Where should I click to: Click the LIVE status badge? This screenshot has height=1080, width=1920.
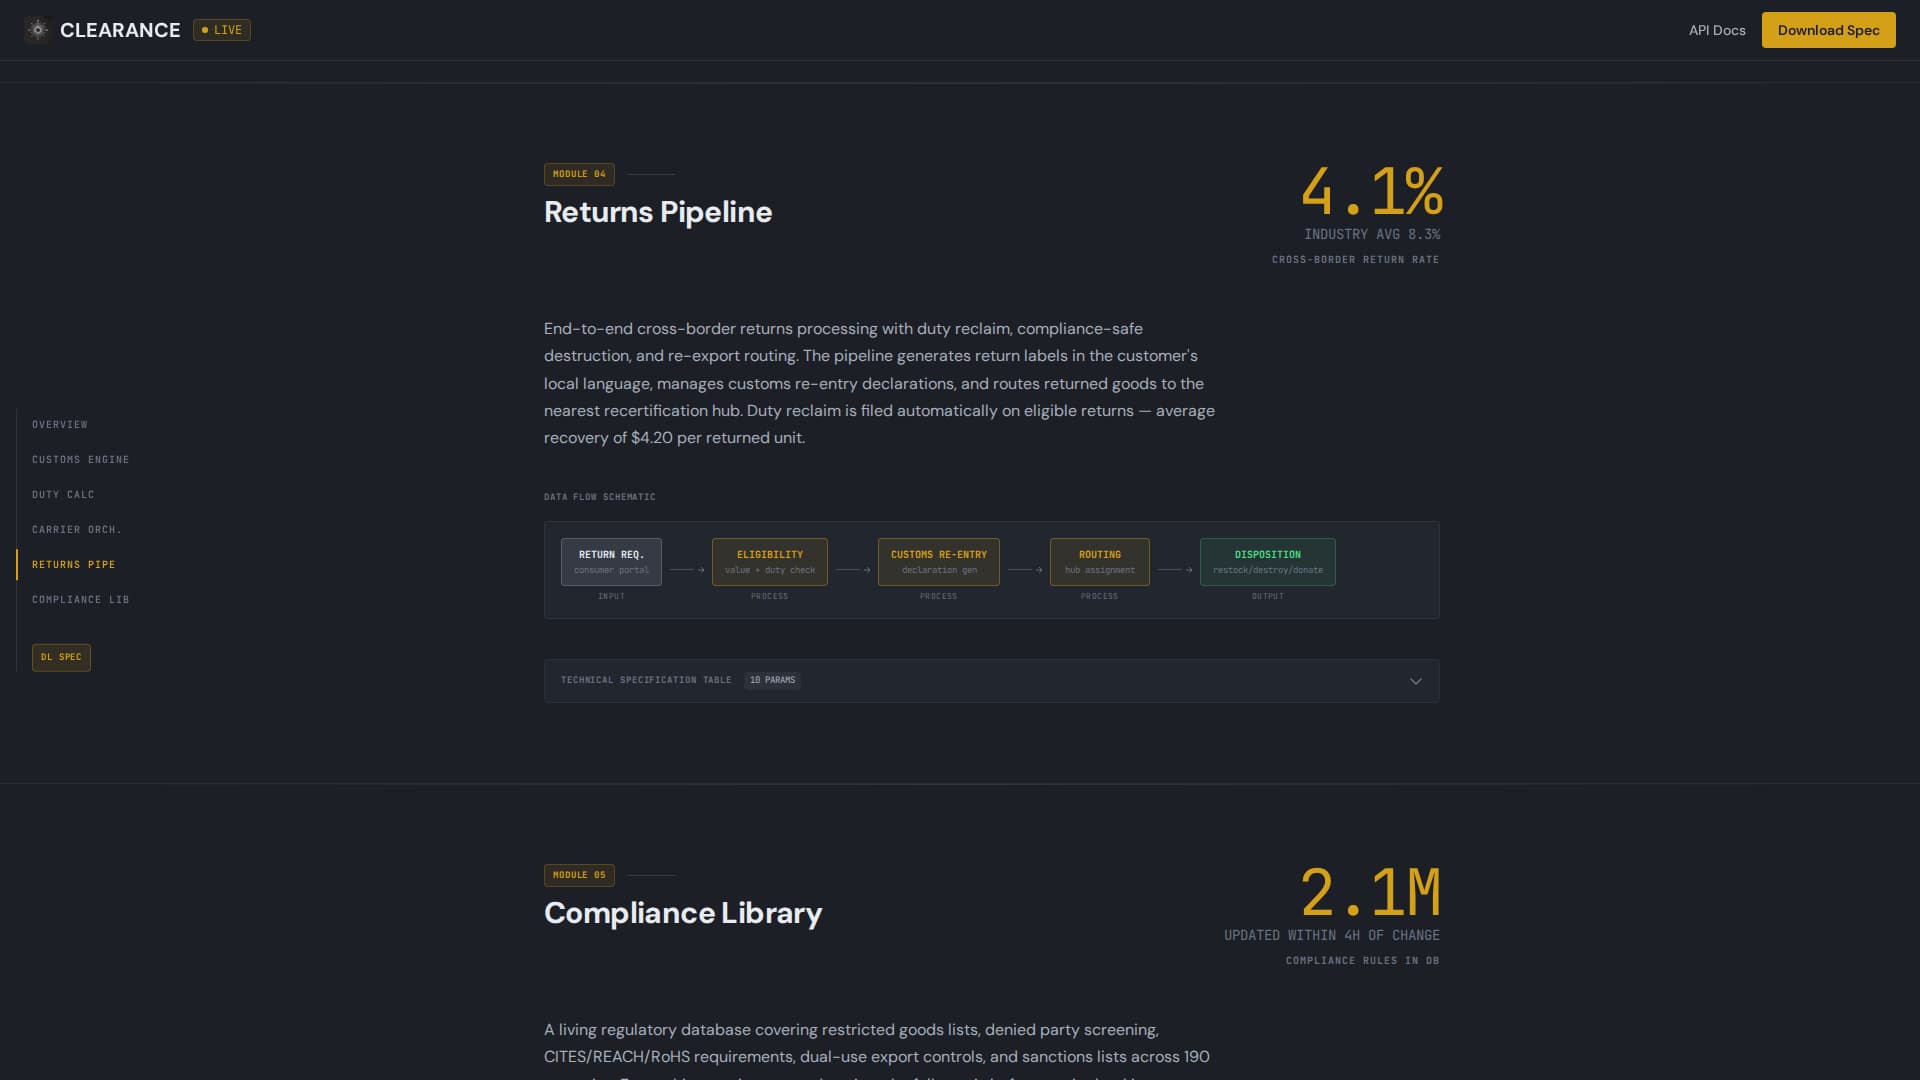pyautogui.click(x=222, y=30)
